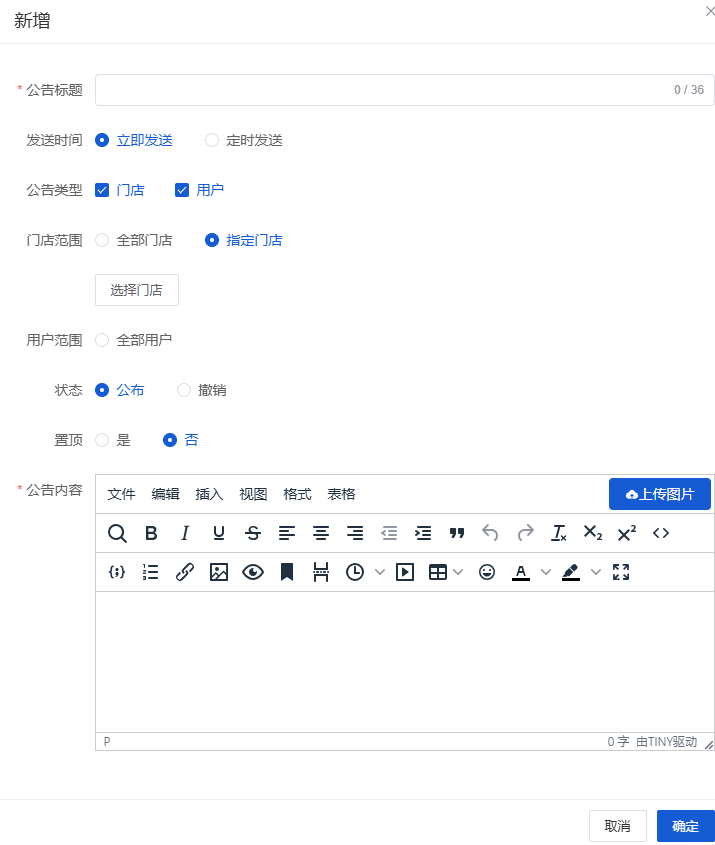Viewport: 715px width, 845px height.
Task: Insert an anchor bookmark
Action: coord(287,572)
